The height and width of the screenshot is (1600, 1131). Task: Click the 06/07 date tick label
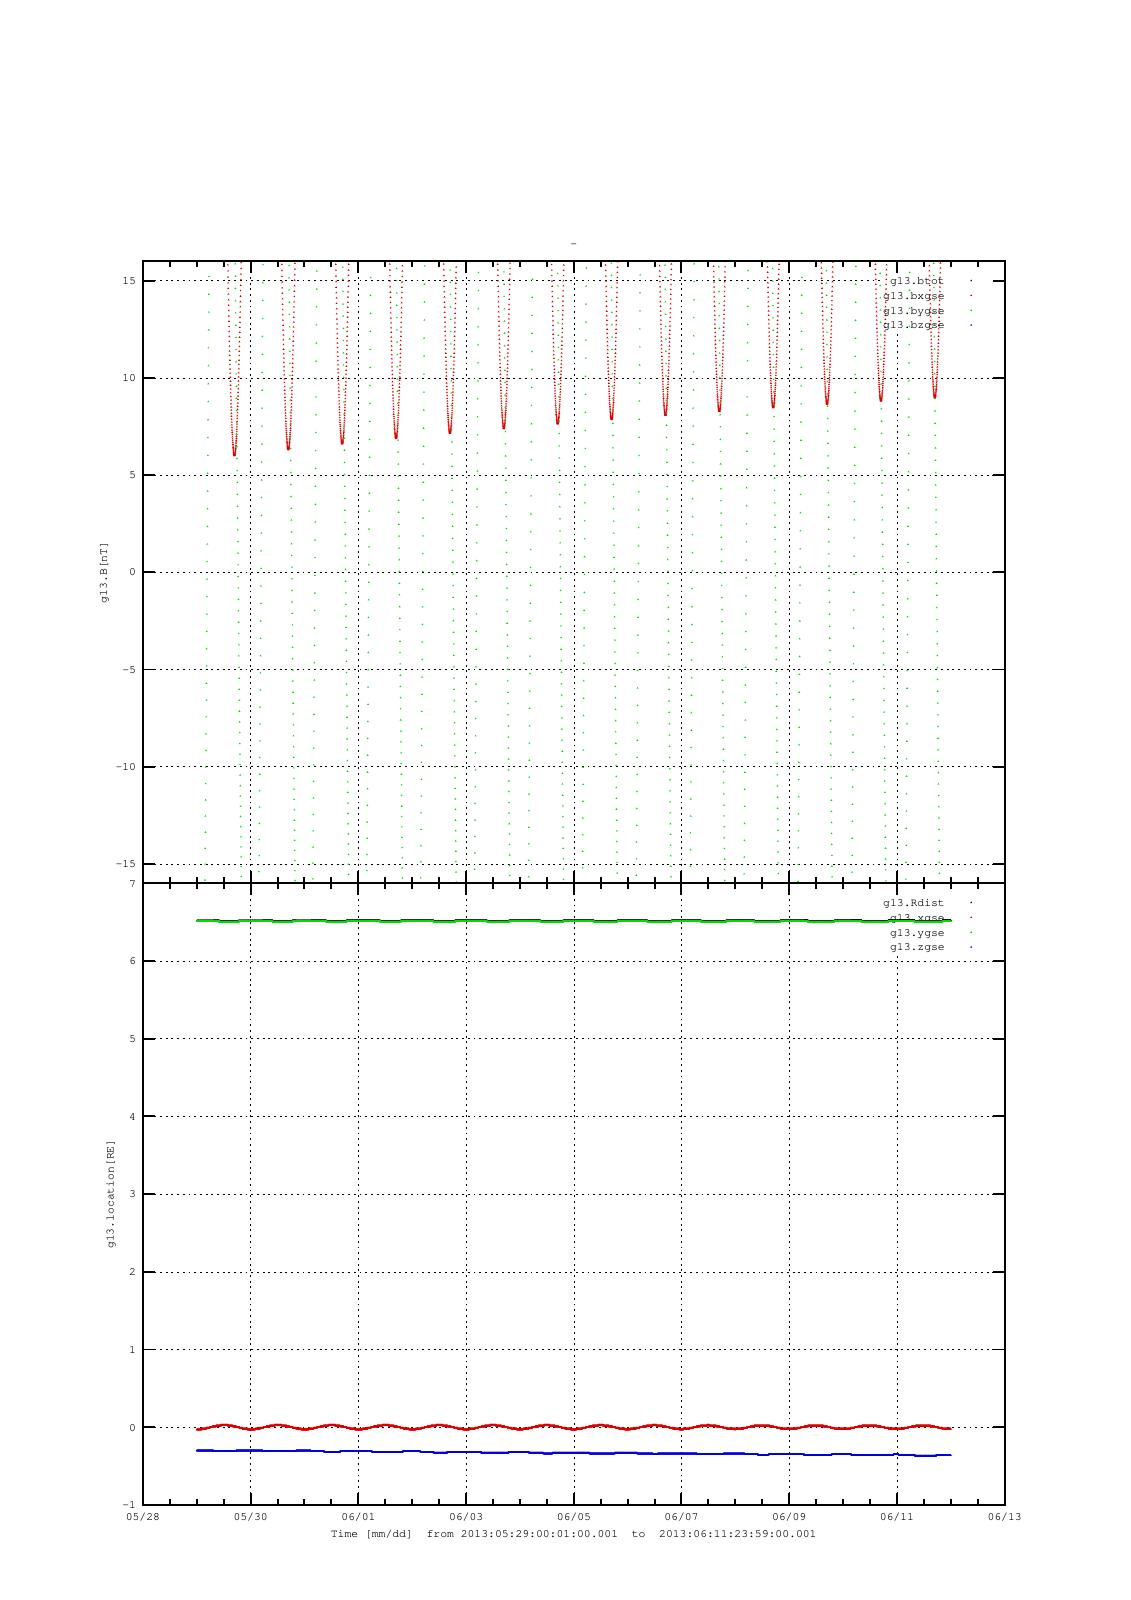(x=681, y=1517)
